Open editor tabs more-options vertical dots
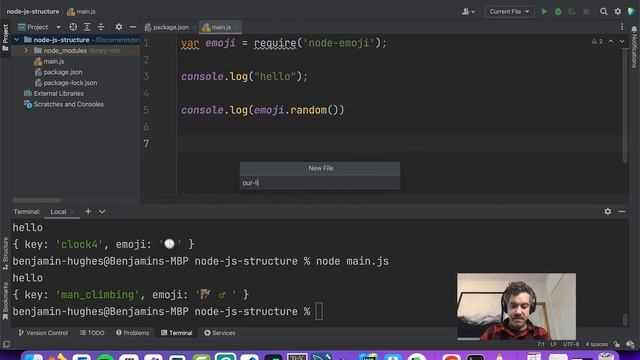 pyautogui.click(x=622, y=27)
